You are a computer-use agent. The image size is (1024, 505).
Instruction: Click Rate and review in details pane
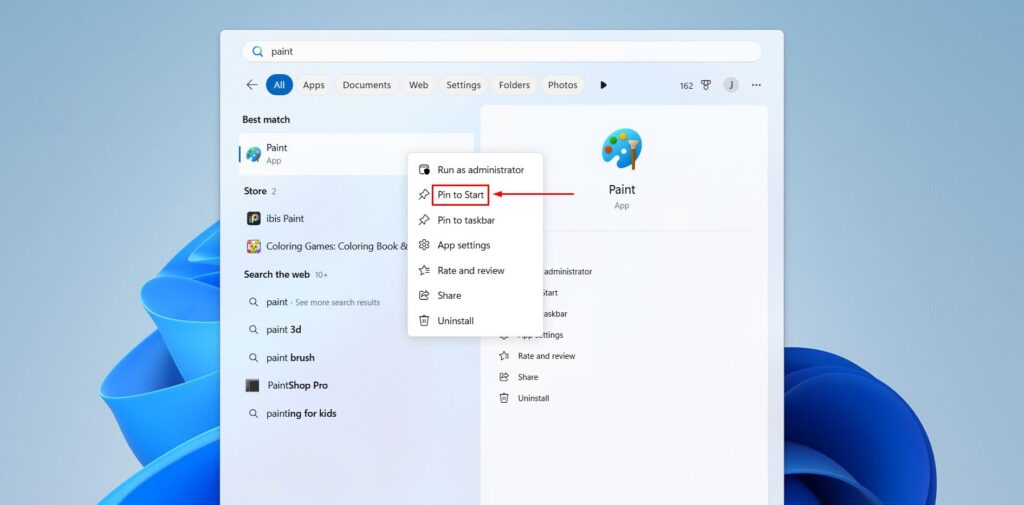546,356
